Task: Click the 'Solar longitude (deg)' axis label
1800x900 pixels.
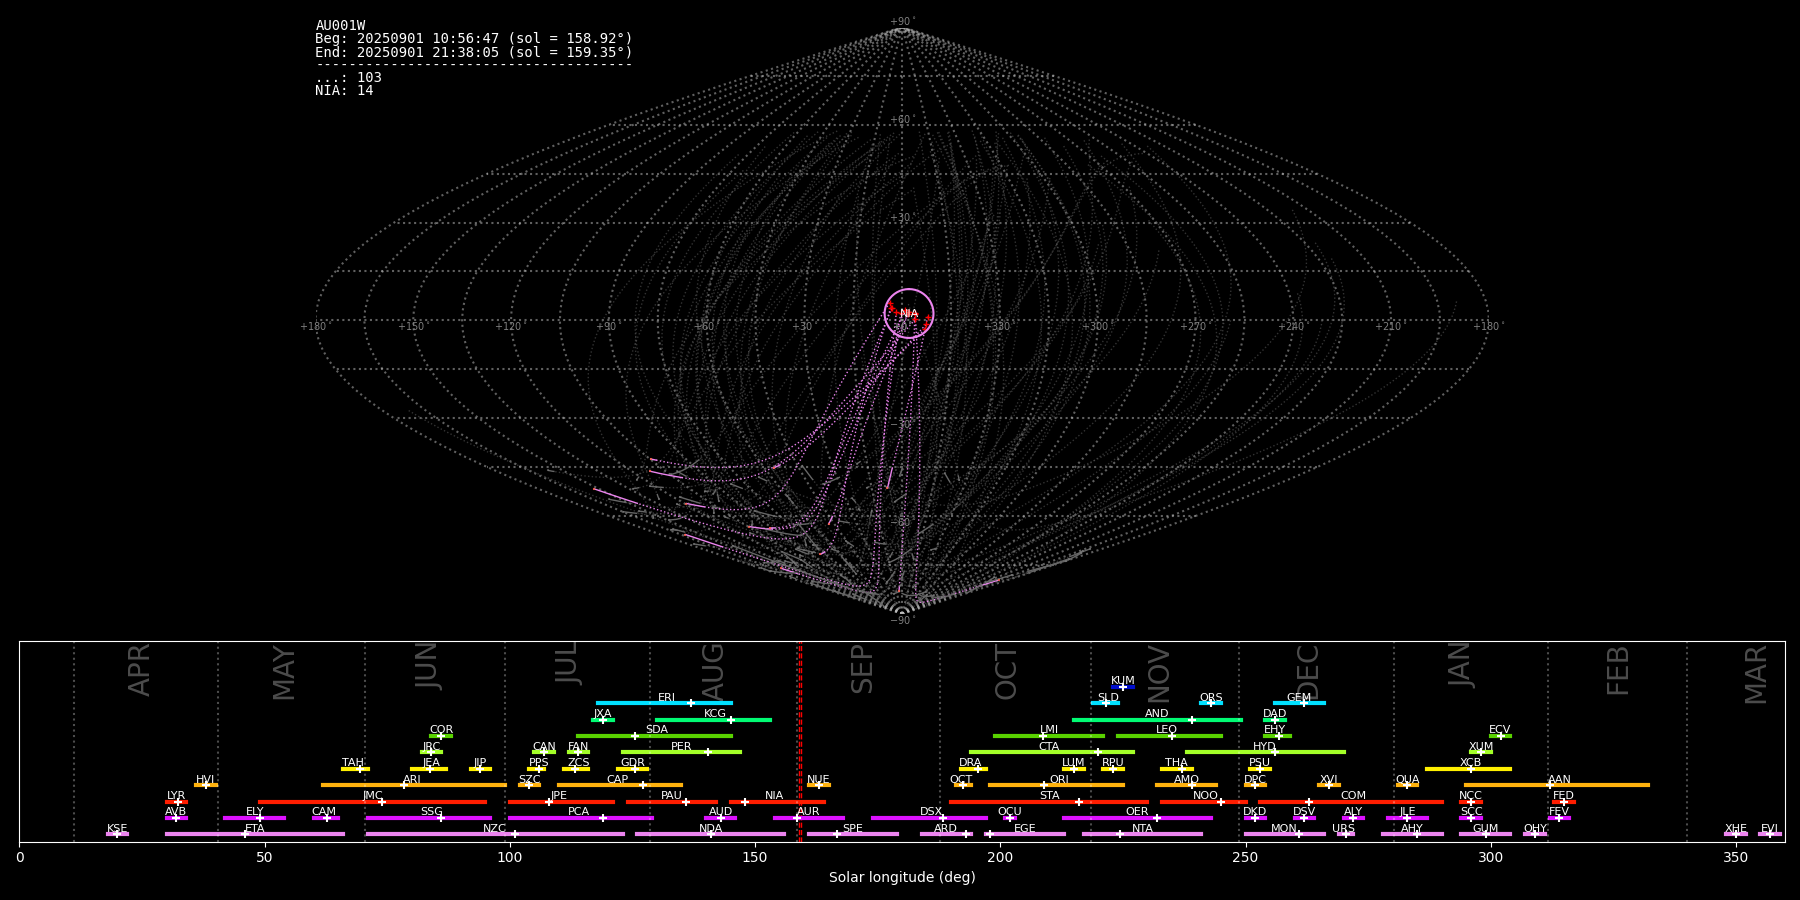Action: click(902, 878)
